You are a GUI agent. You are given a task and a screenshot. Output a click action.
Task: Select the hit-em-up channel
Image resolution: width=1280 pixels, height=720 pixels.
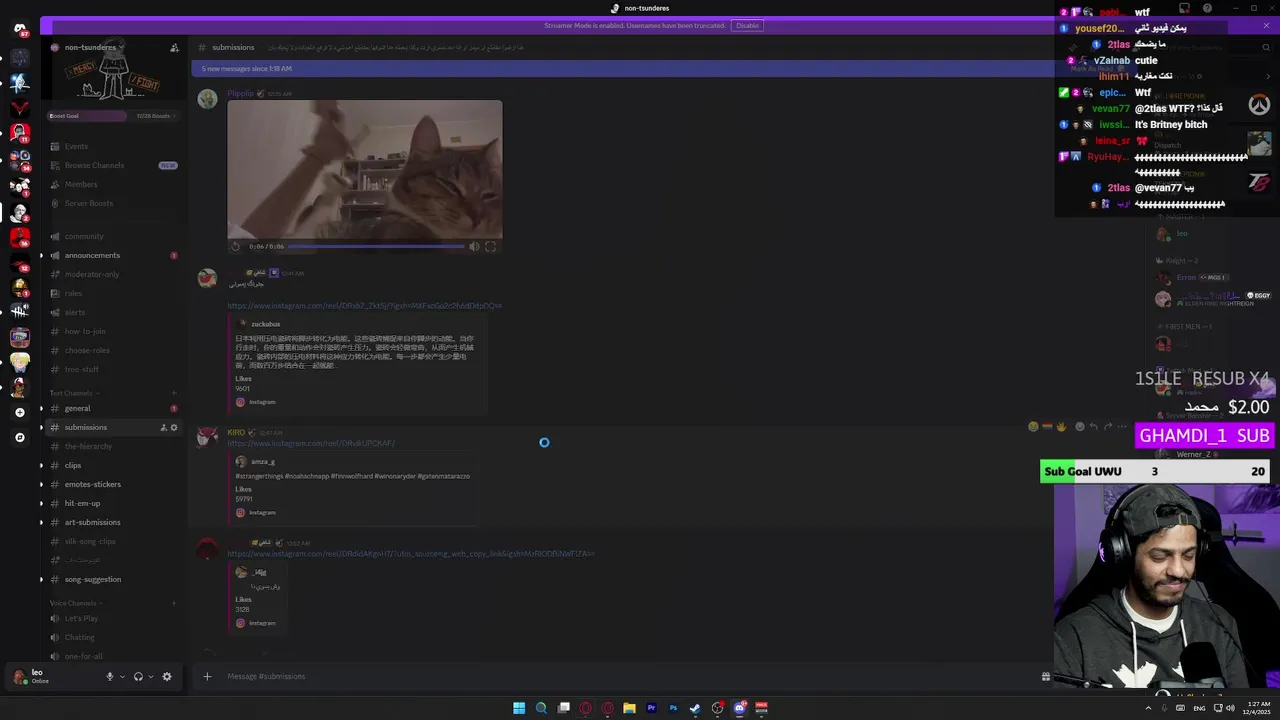113,503
